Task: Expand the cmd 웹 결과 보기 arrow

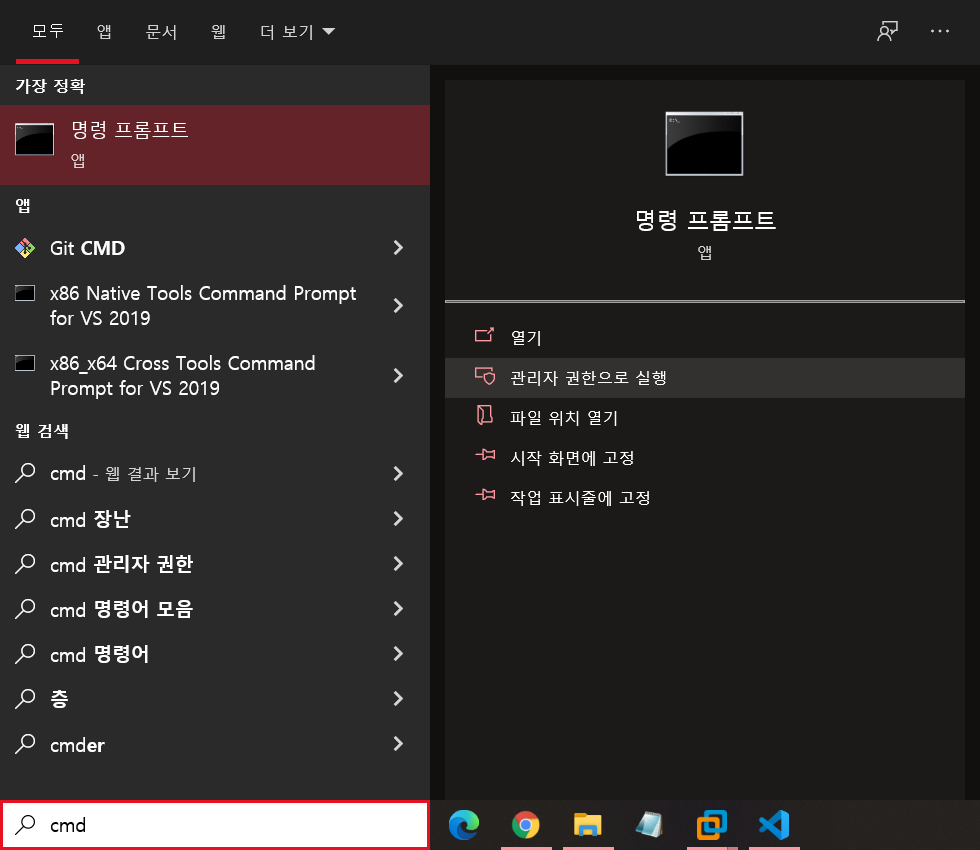Action: [398, 474]
